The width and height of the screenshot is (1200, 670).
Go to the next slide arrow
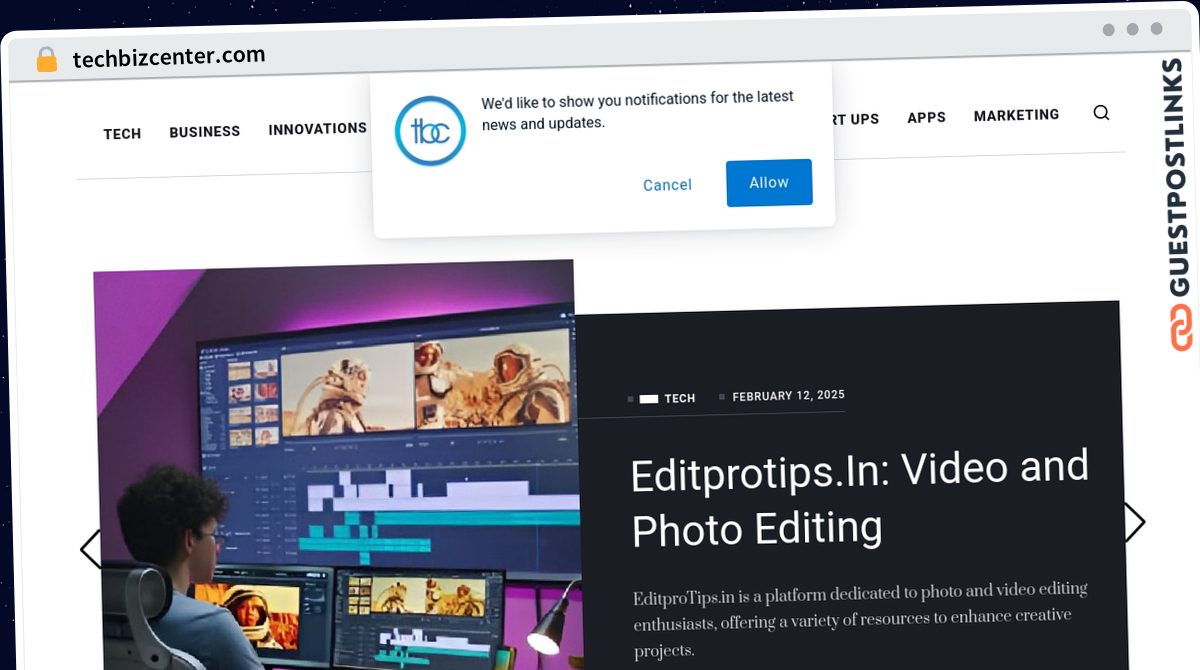tap(1134, 522)
